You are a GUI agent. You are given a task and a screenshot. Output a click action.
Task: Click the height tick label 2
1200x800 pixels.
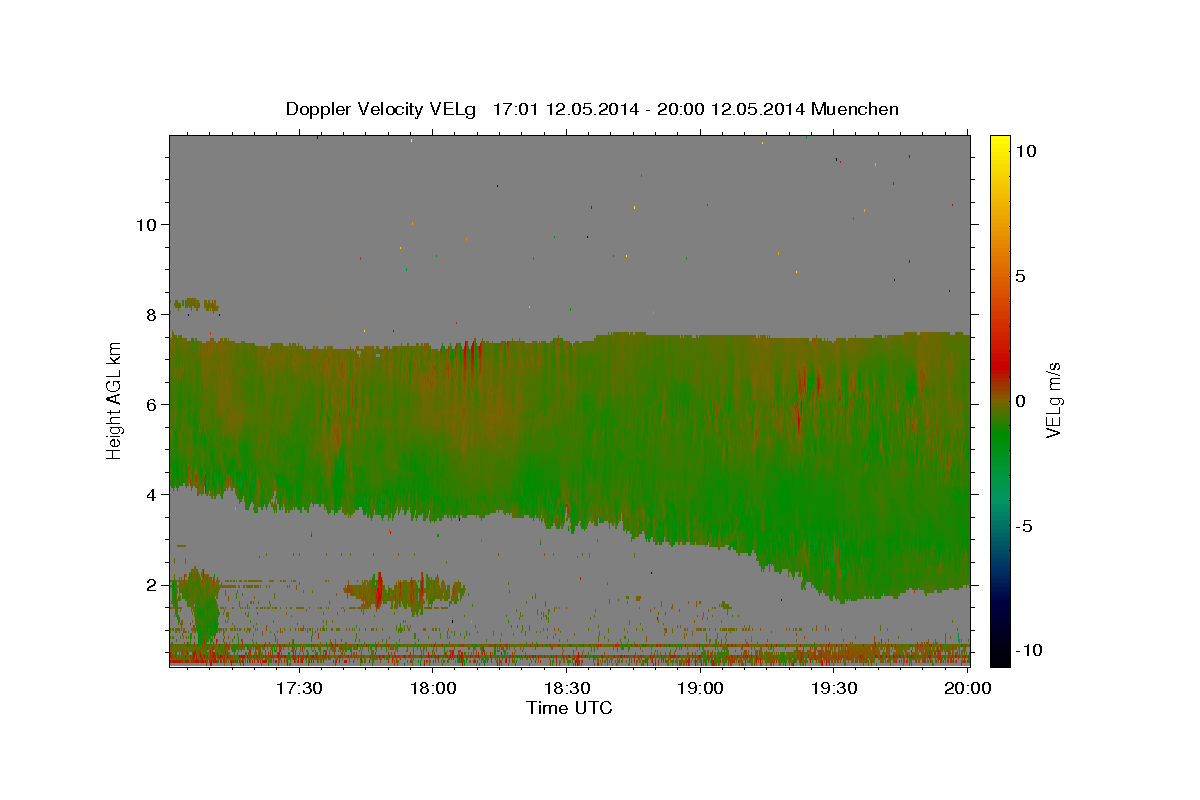click(x=152, y=585)
